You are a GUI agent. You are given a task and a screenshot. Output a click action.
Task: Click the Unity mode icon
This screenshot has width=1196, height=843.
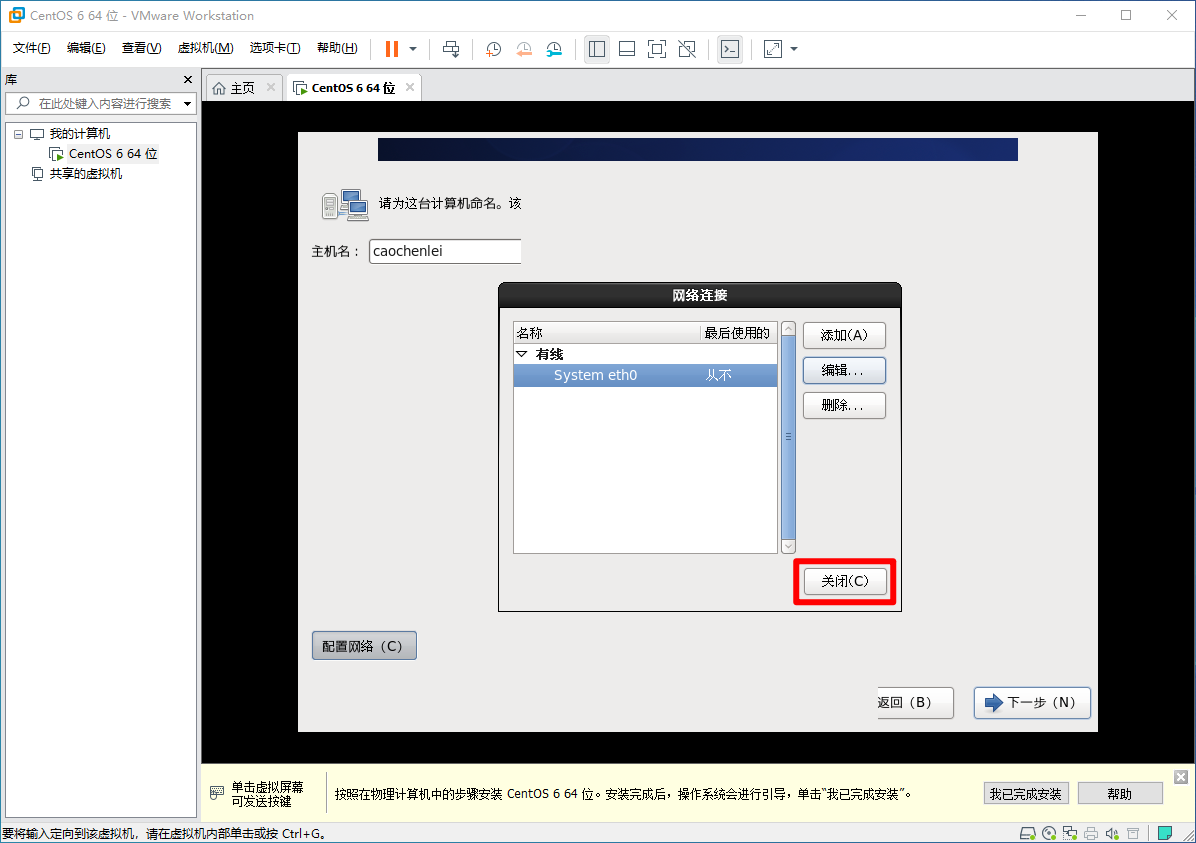687,49
